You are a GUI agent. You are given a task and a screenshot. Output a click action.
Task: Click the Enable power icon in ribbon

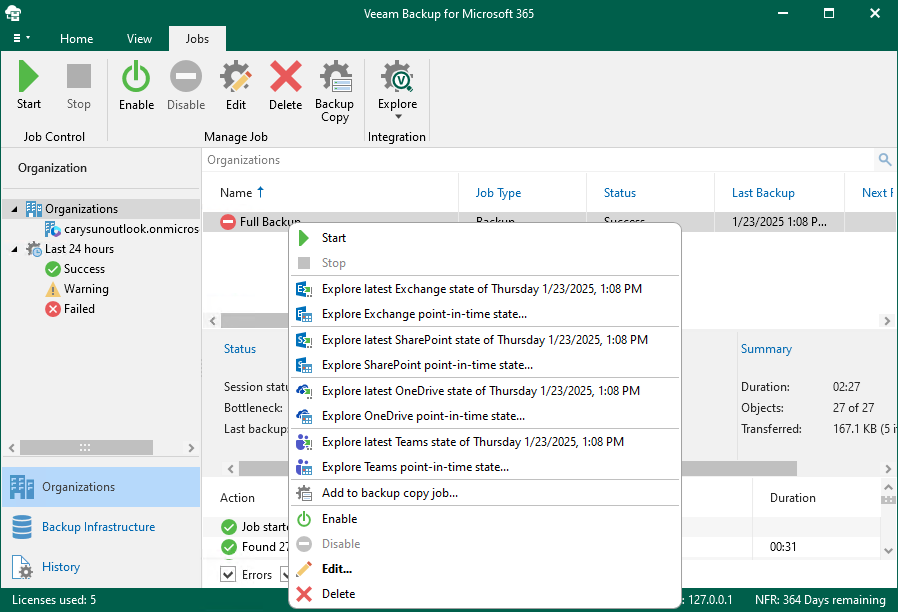pos(136,77)
